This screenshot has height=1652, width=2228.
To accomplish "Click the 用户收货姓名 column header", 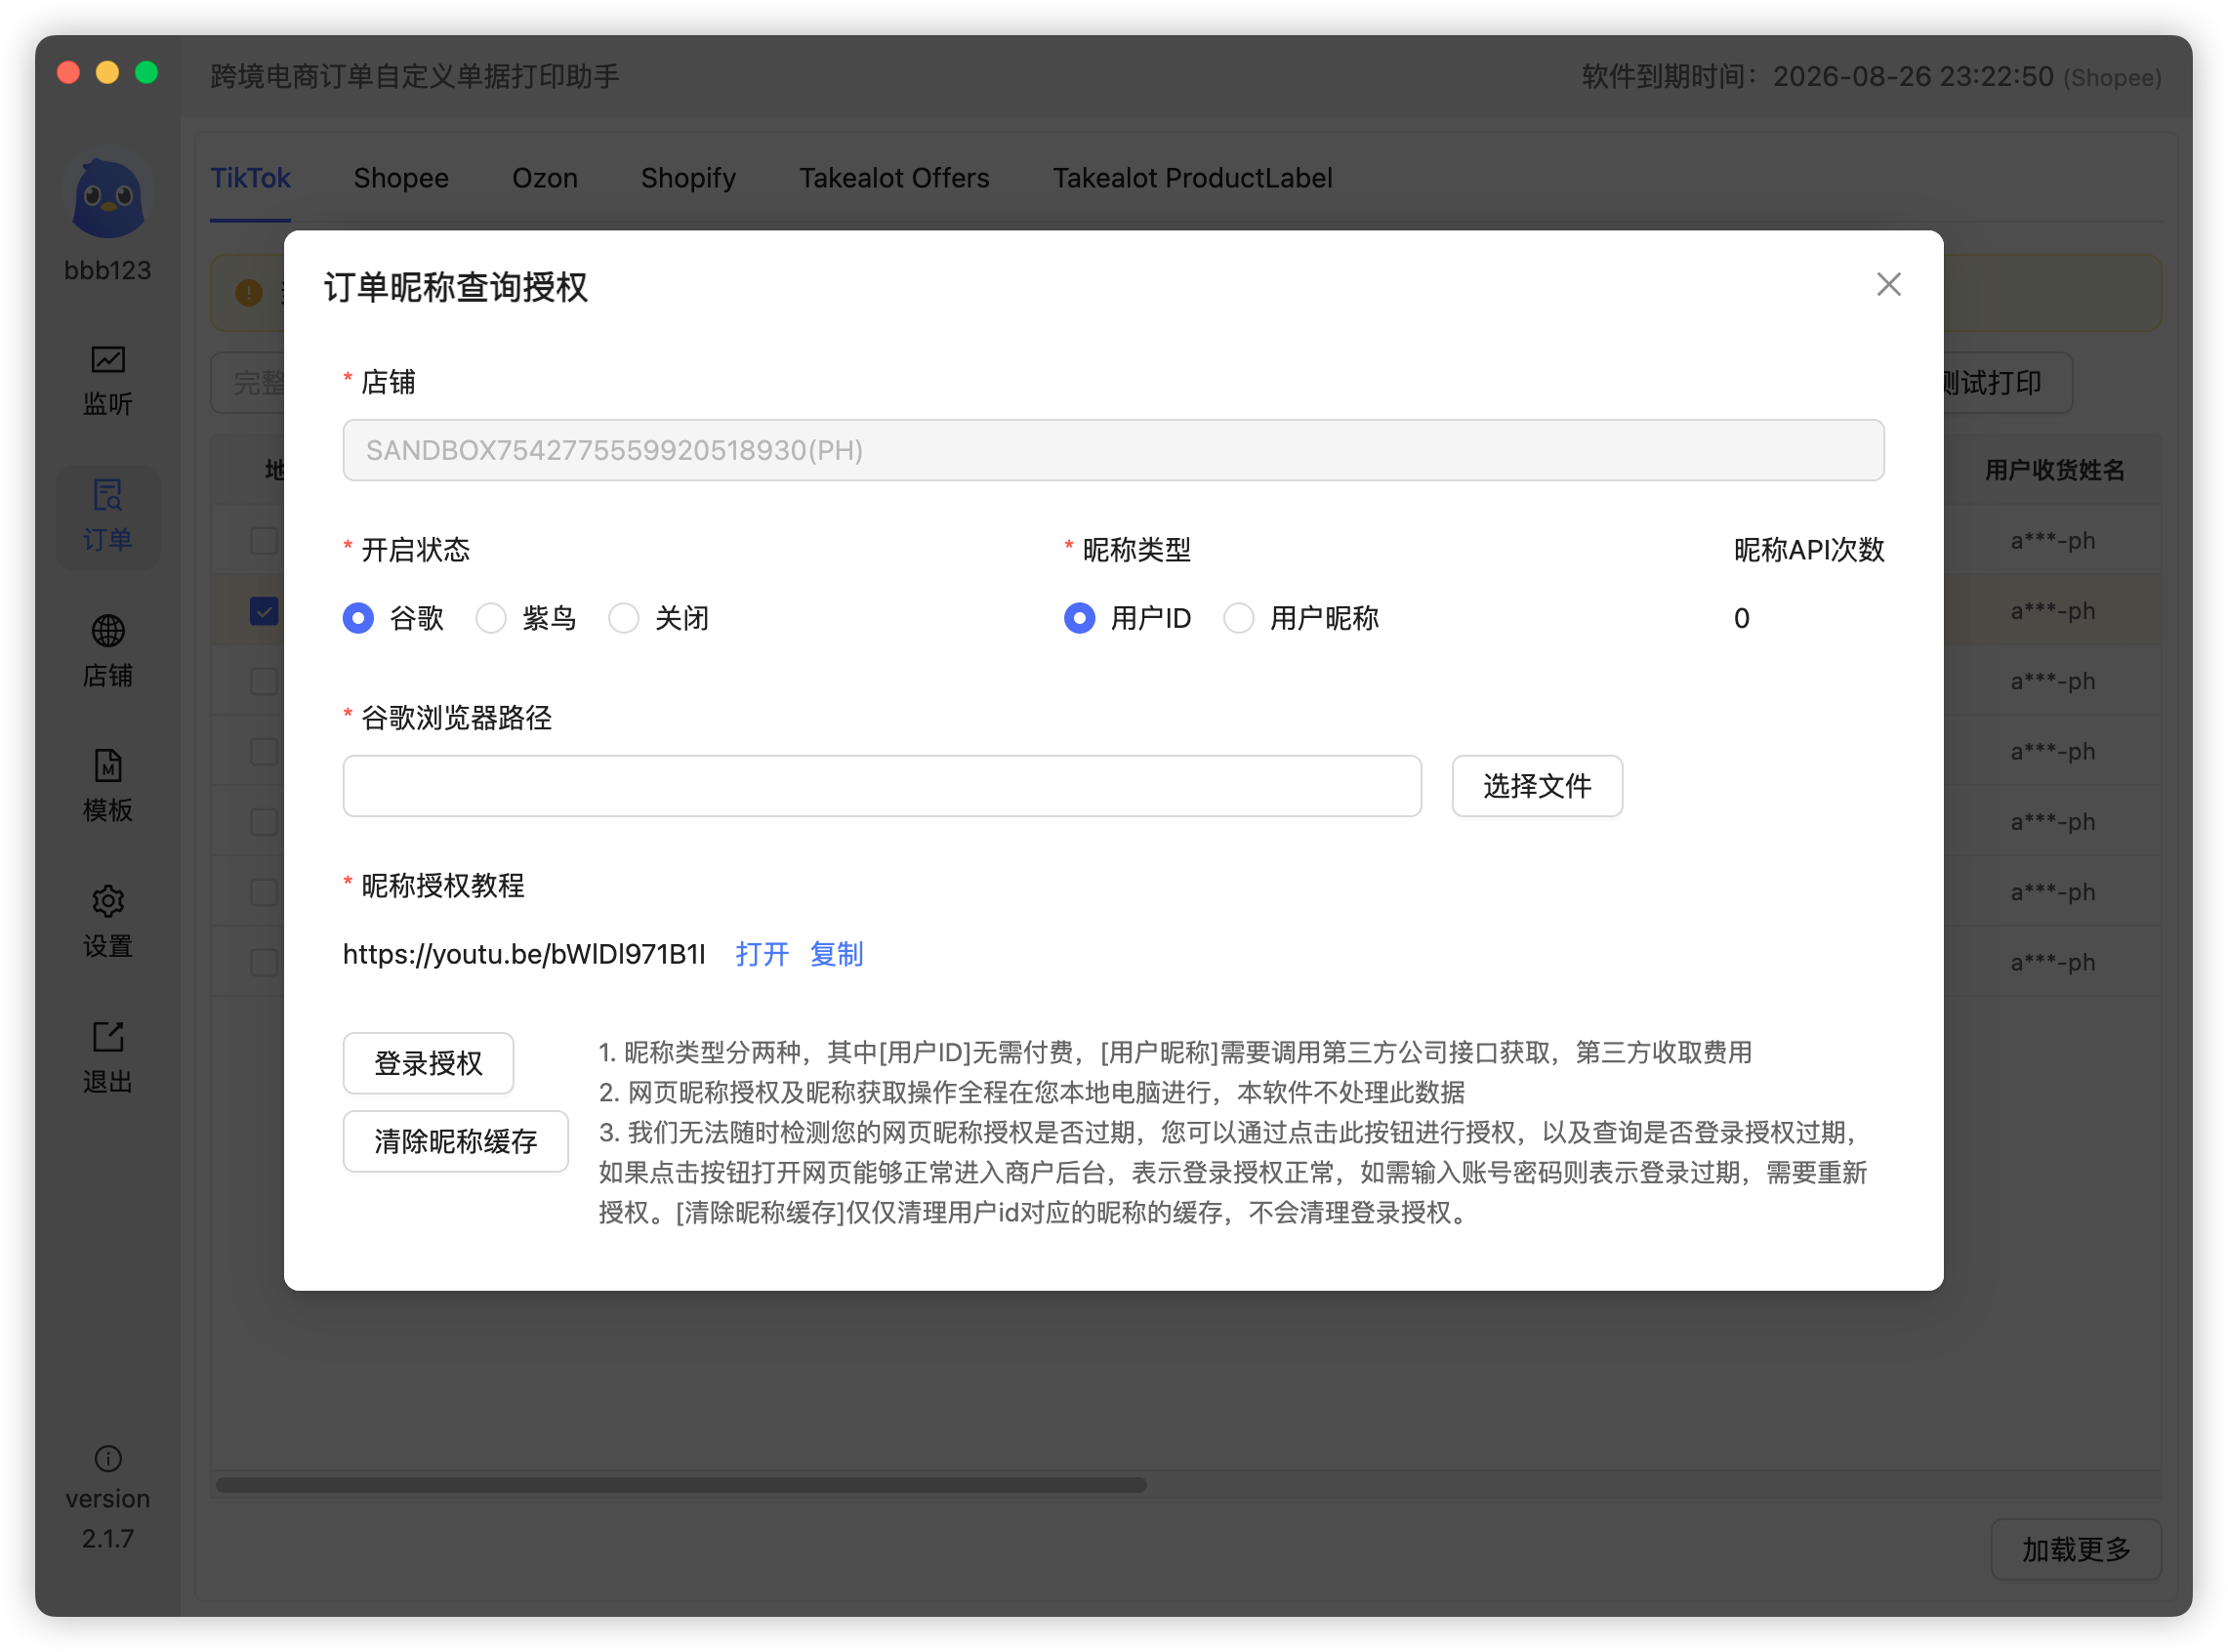I will [2054, 470].
